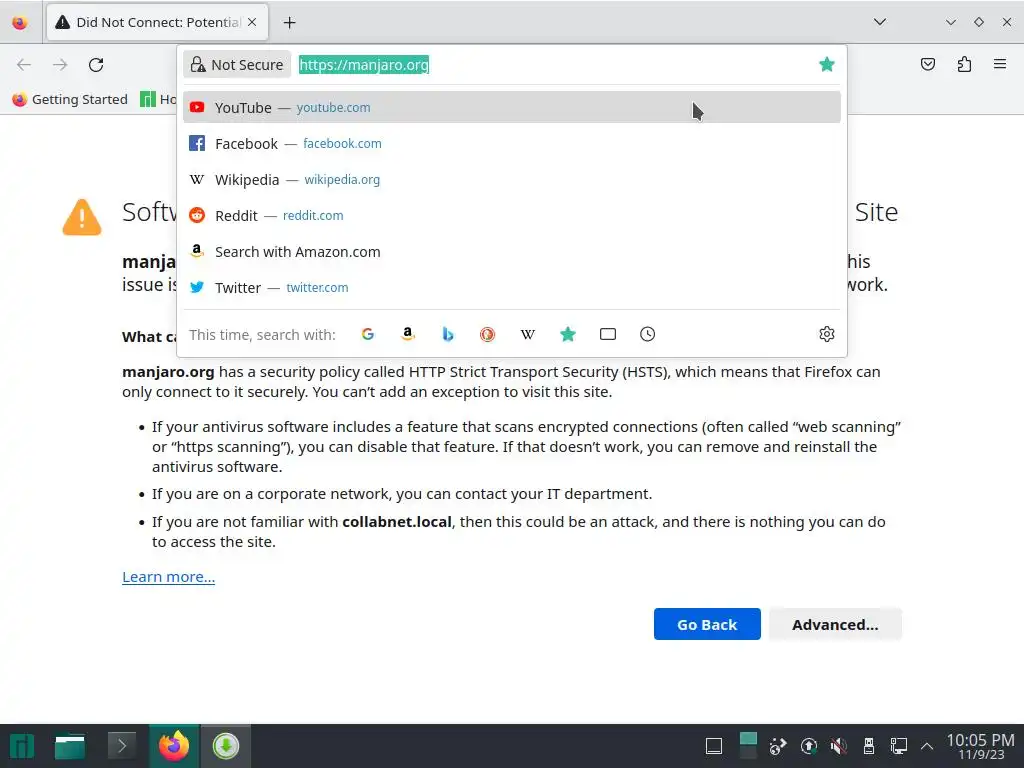This screenshot has width=1024, height=768.
Task: Click the virtual desktop pager
Action: 748,746
